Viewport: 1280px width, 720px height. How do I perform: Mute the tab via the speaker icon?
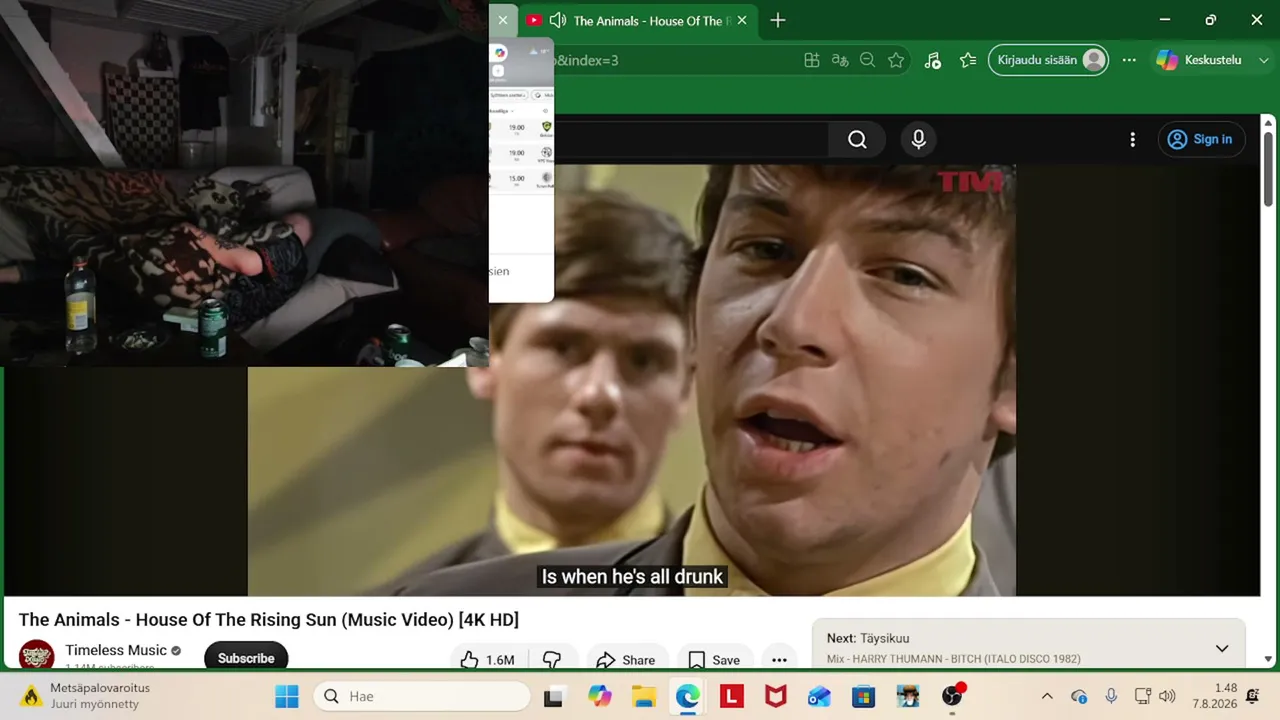pyautogui.click(x=558, y=20)
